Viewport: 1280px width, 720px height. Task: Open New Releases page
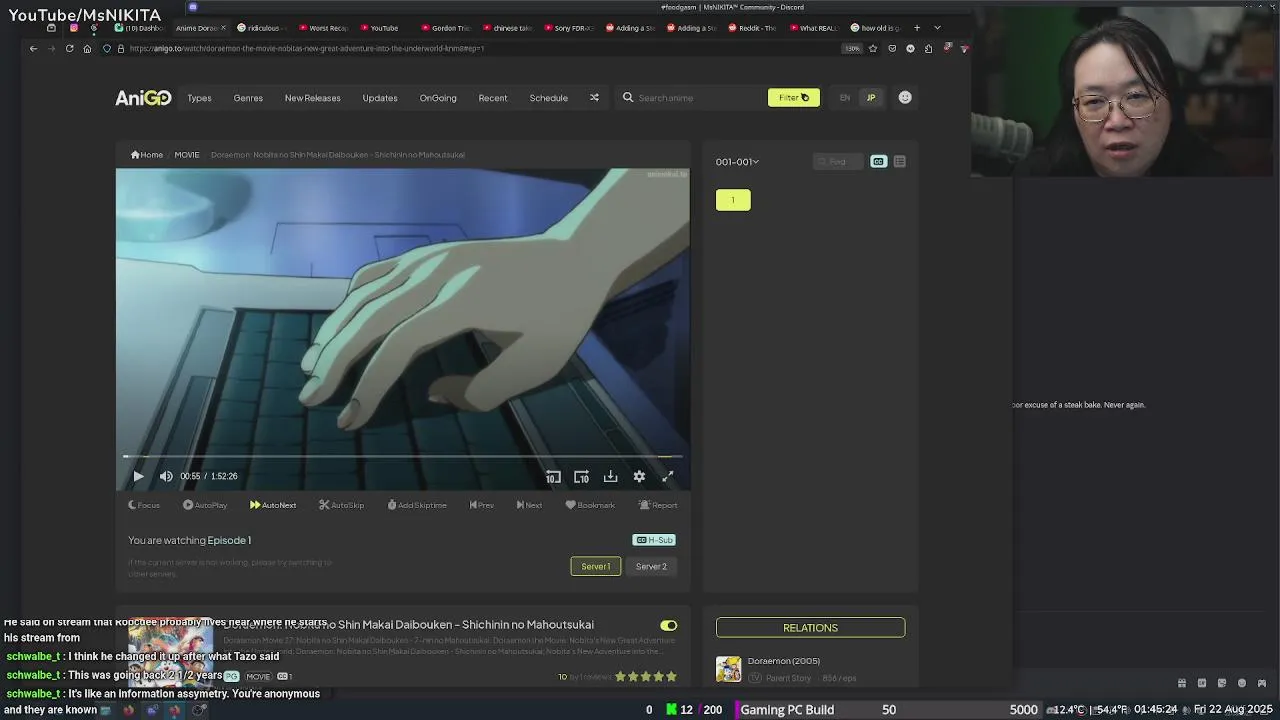[312, 98]
